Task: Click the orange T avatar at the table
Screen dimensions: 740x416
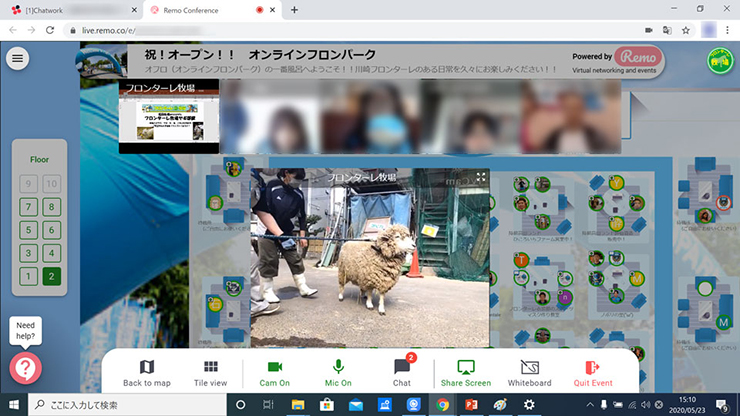Action: point(521,260)
